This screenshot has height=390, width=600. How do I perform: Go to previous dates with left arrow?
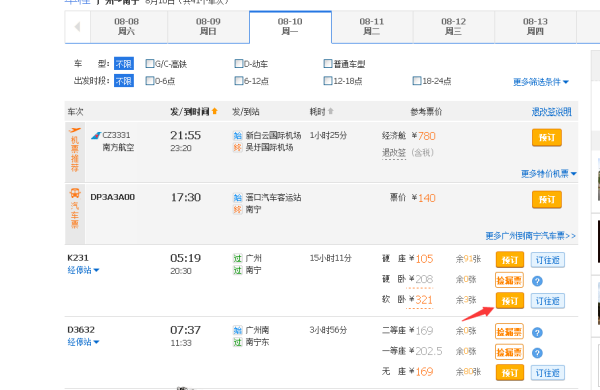[78, 27]
